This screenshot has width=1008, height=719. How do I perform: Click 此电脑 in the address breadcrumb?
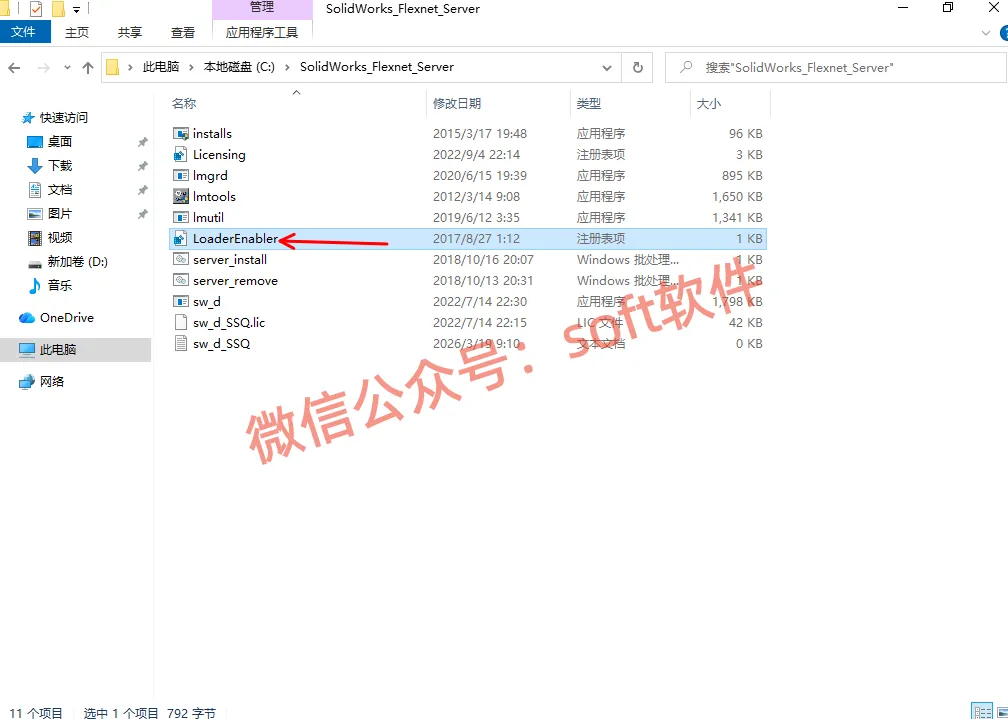coord(161,67)
